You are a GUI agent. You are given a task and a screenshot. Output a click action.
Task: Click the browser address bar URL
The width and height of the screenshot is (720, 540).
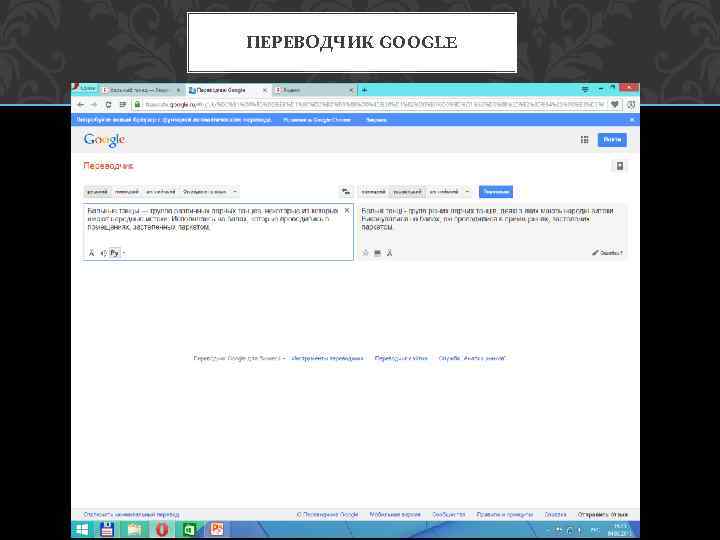pyautogui.click(x=374, y=105)
